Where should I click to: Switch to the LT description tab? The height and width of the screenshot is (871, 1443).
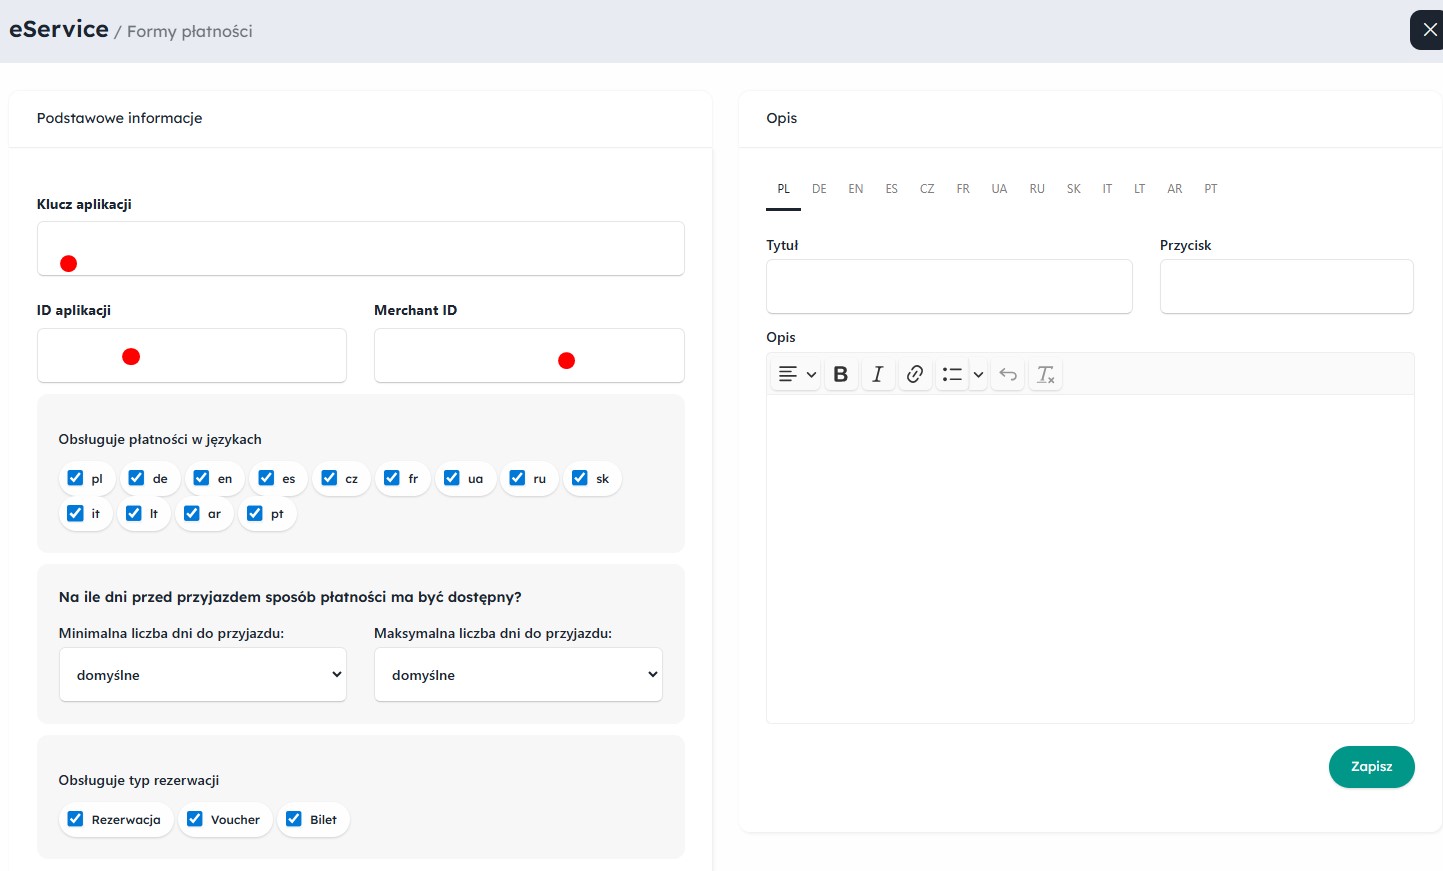[x=1140, y=189]
